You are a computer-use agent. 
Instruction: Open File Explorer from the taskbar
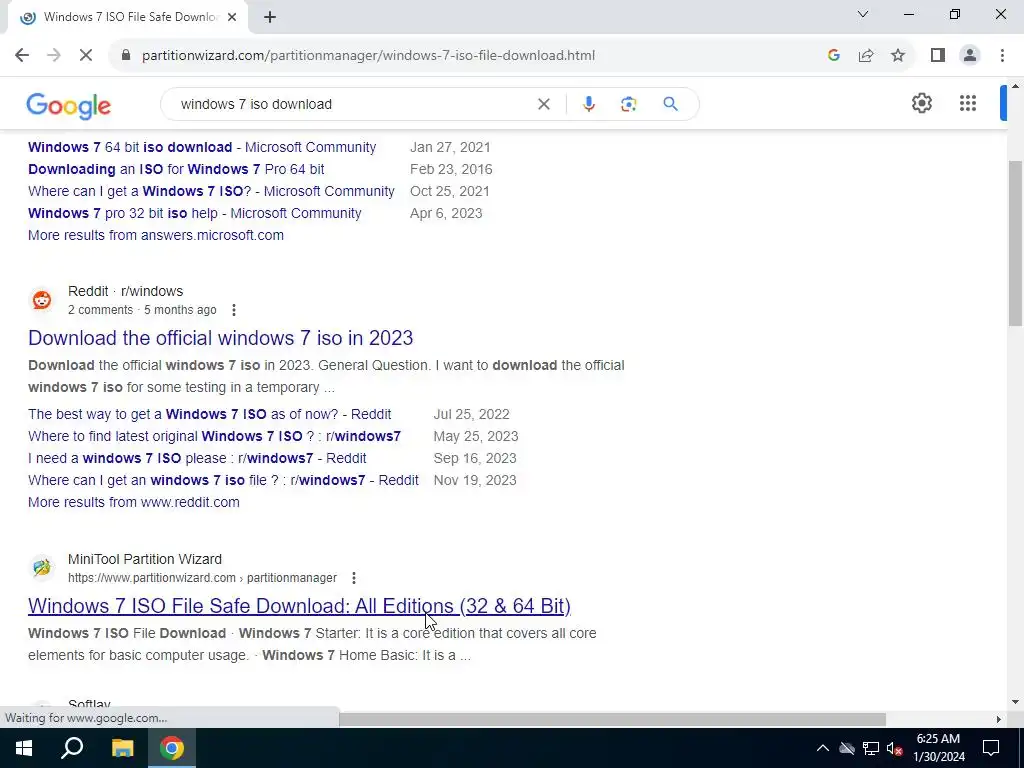click(x=122, y=748)
